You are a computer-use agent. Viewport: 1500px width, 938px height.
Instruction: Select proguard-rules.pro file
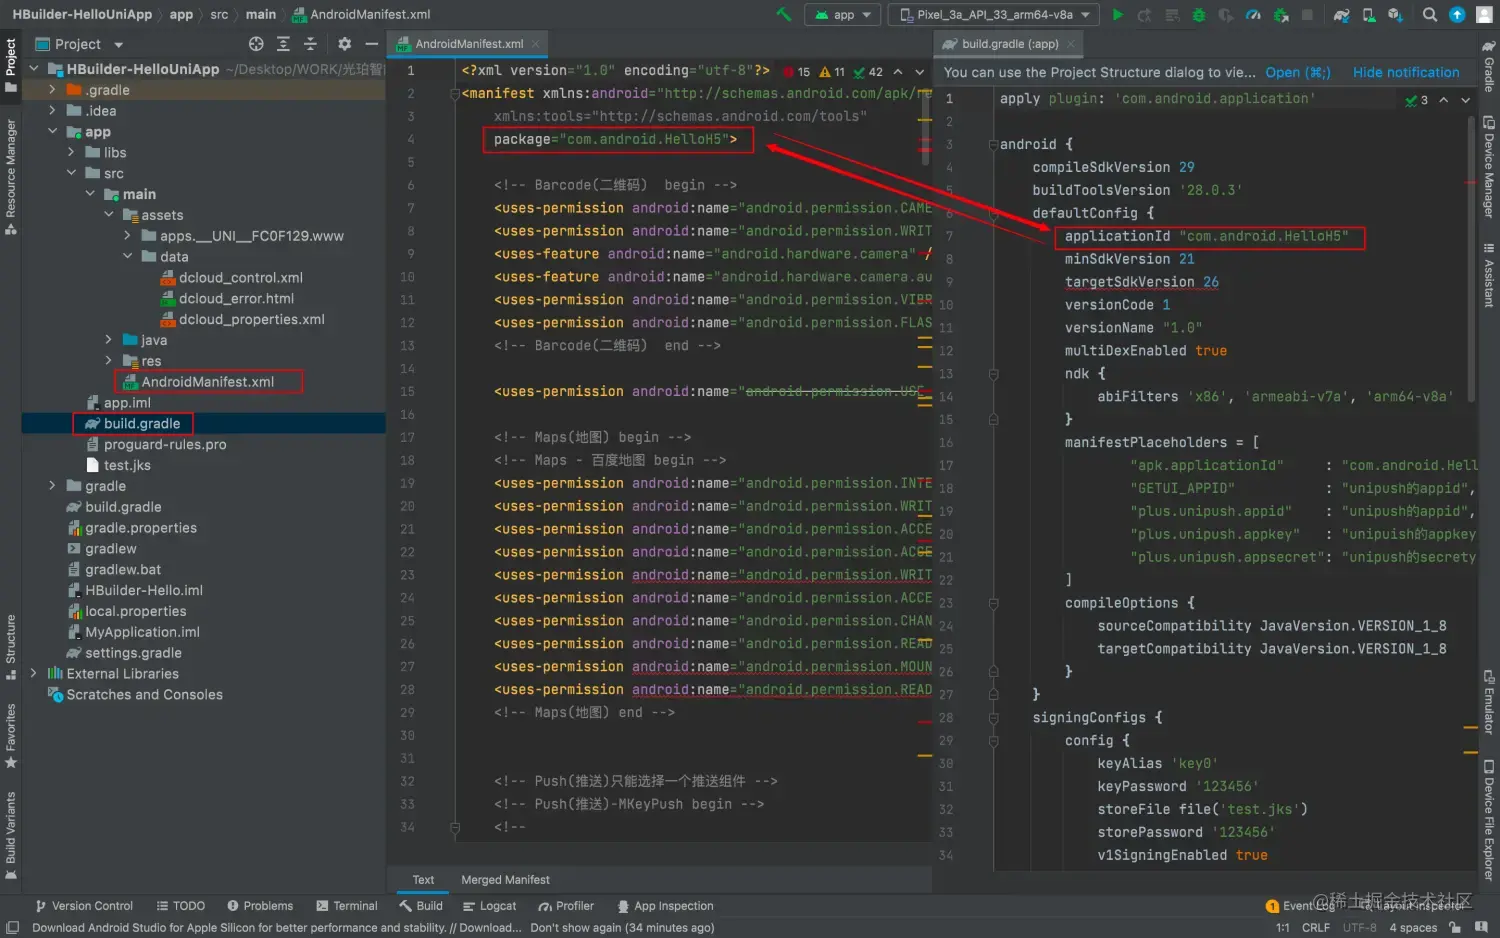165,445
